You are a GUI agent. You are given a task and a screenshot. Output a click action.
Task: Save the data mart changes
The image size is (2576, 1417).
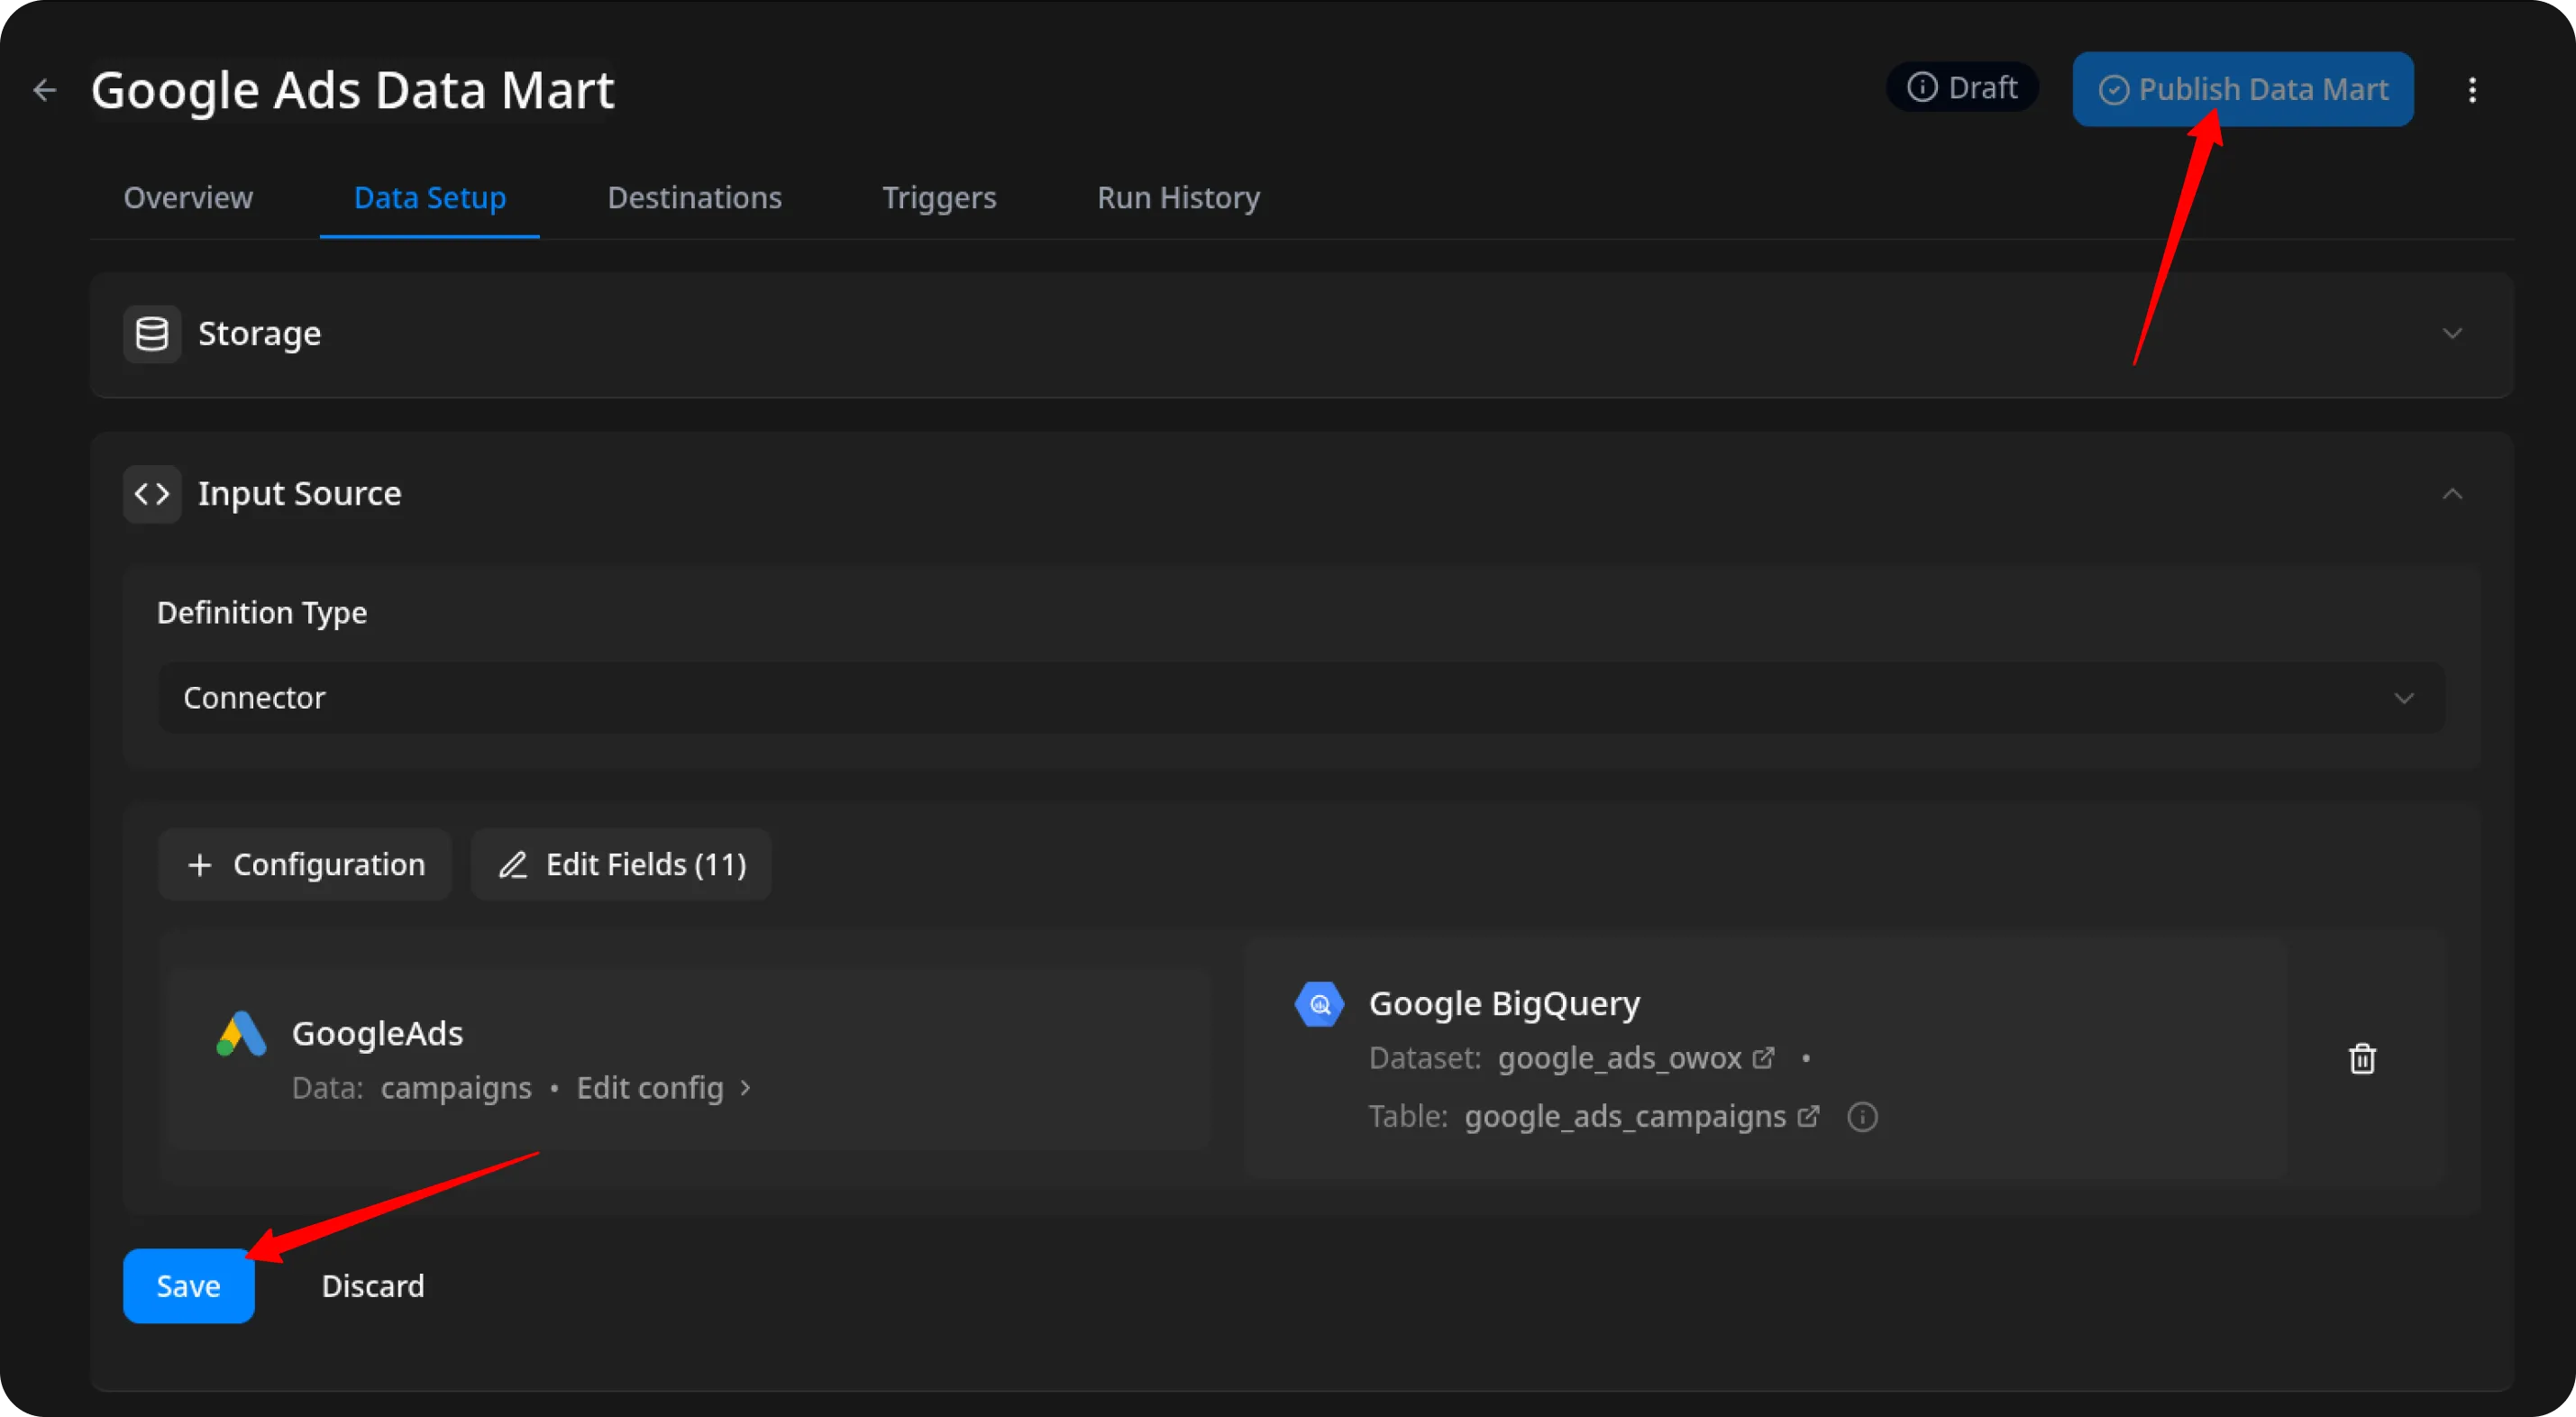pyautogui.click(x=188, y=1286)
